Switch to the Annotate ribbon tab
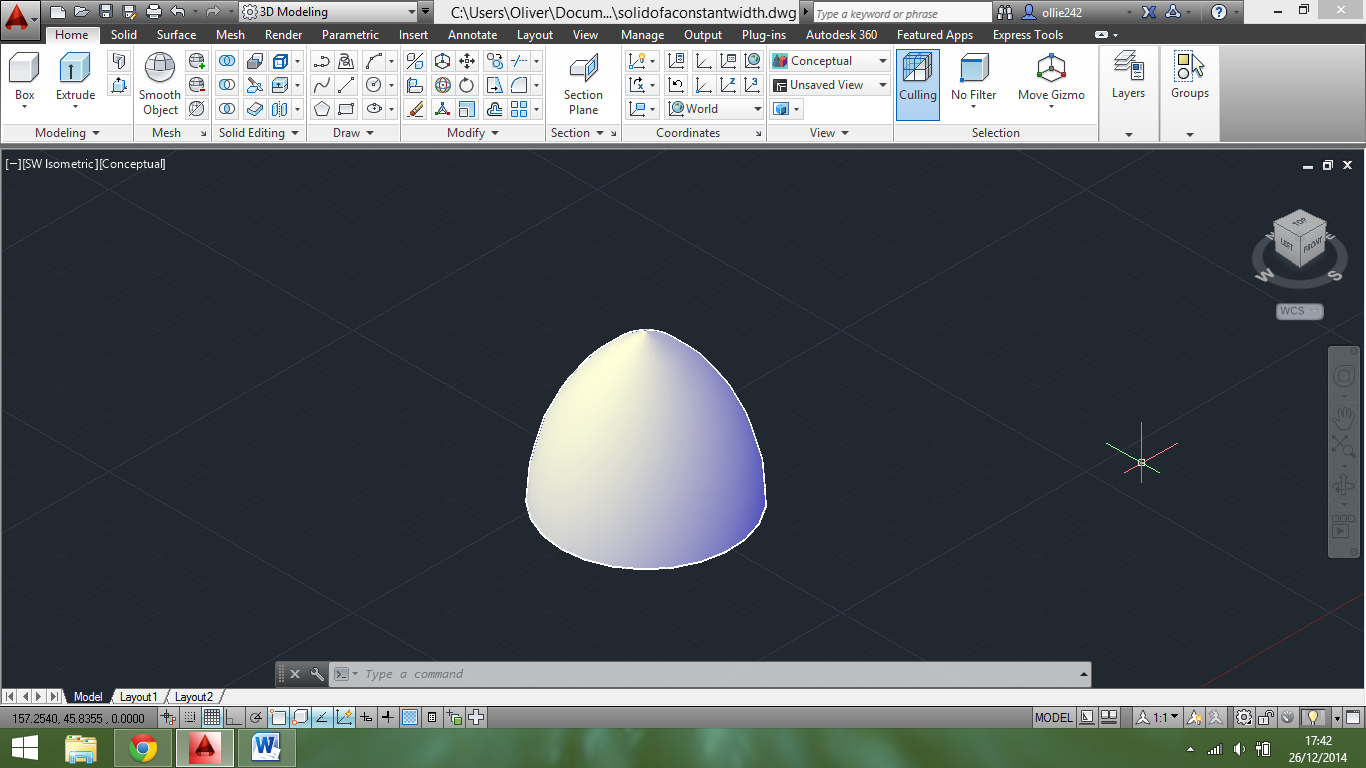The width and height of the screenshot is (1366, 768). click(472, 35)
